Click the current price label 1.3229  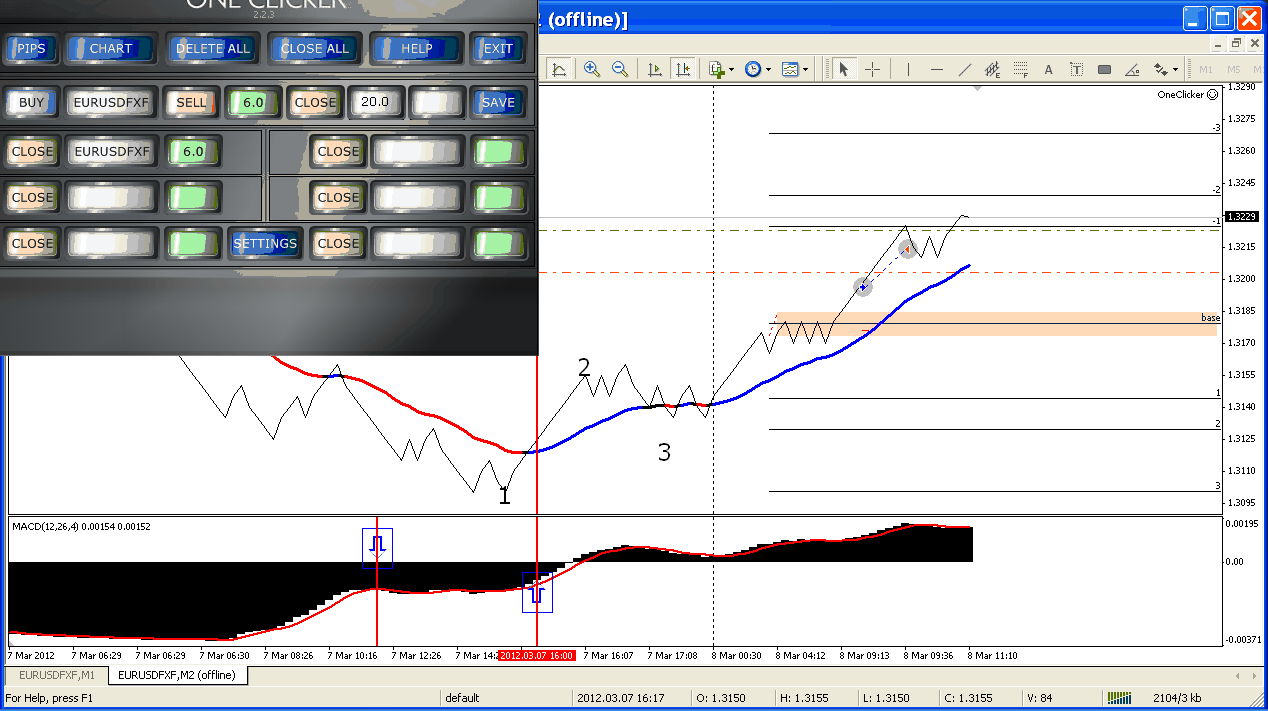(1241, 216)
